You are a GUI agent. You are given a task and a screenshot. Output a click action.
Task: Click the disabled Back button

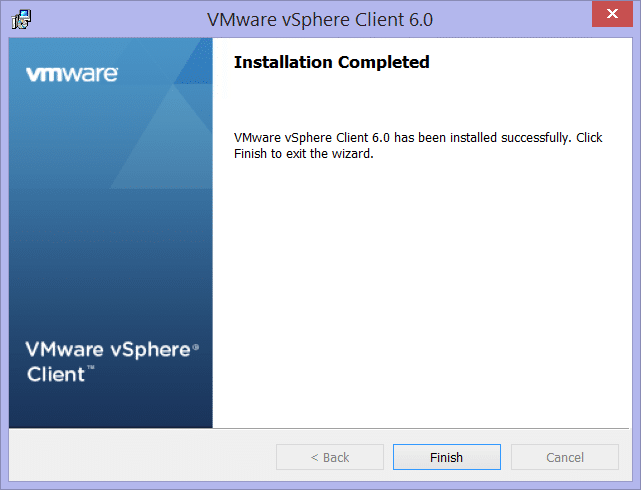tap(329, 457)
